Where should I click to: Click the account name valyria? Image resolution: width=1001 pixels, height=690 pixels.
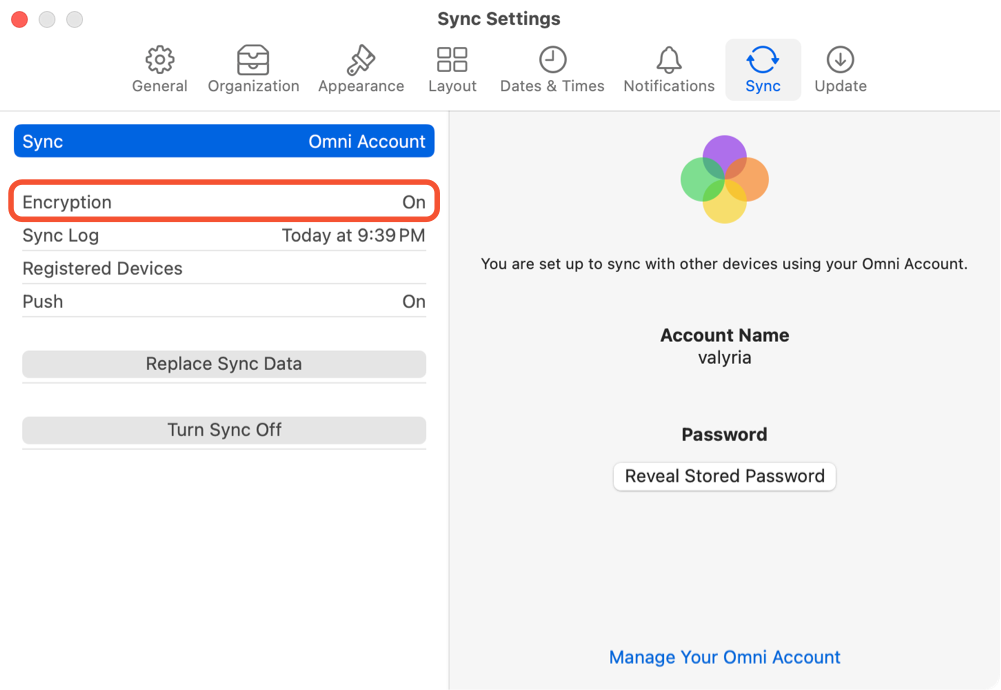725,357
